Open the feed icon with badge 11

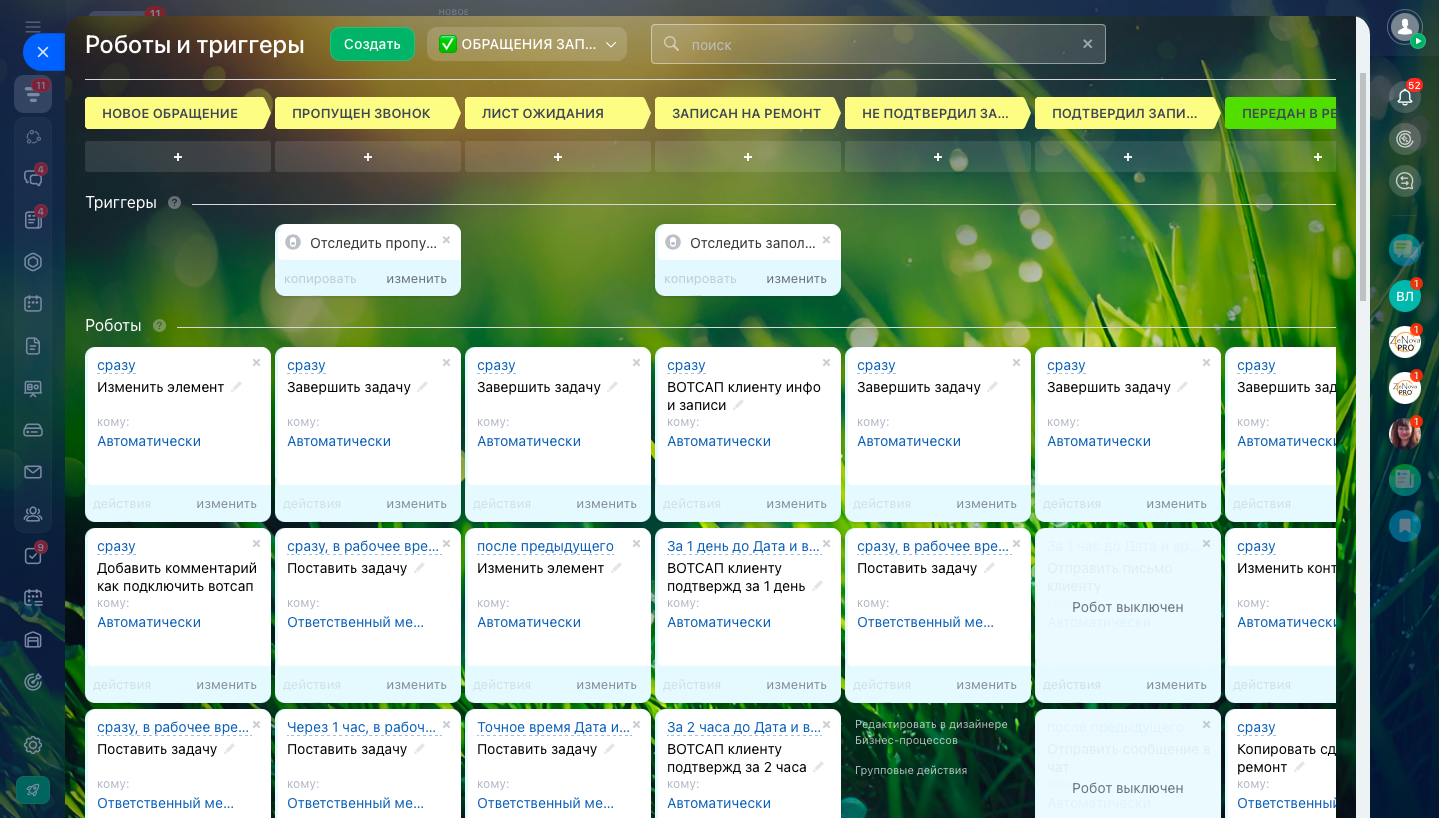pyautogui.click(x=33, y=93)
